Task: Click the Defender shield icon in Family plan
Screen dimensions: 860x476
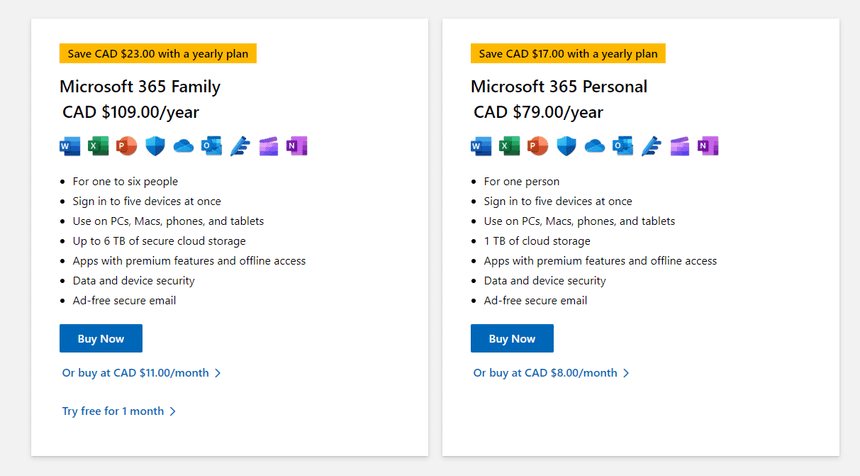Action: click(x=155, y=146)
